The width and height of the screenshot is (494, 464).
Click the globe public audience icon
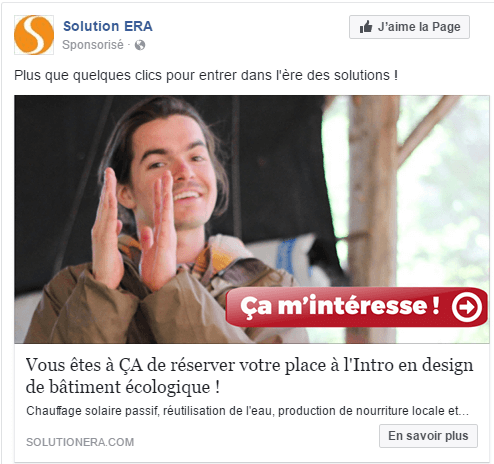(x=140, y=45)
